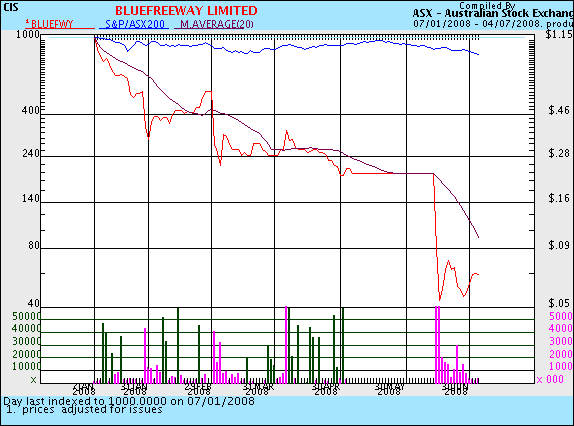This screenshot has height=426, width=574.
Task: Click the green 40000 volume label
Action: click(x=26, y=329)
